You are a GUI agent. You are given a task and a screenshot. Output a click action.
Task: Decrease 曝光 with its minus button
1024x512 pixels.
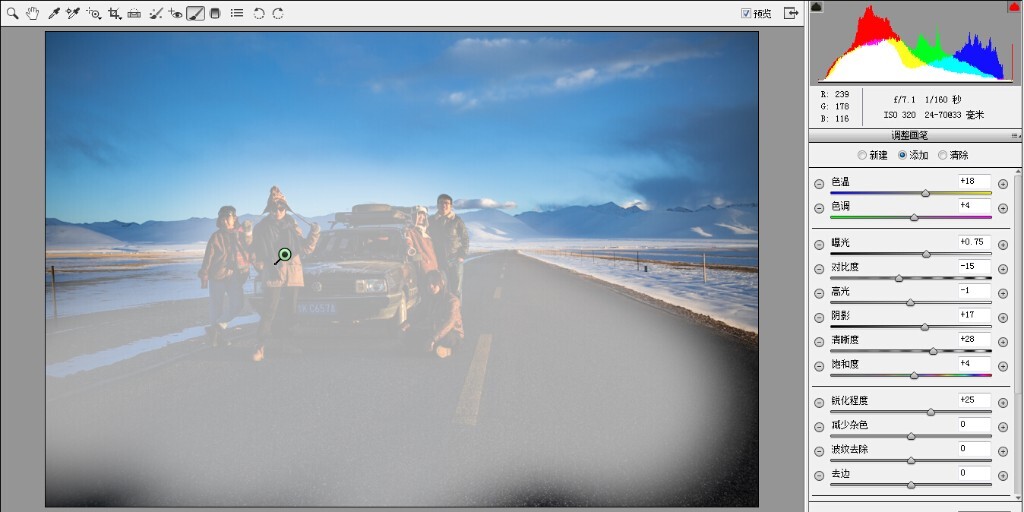click(x=819, y=245)
